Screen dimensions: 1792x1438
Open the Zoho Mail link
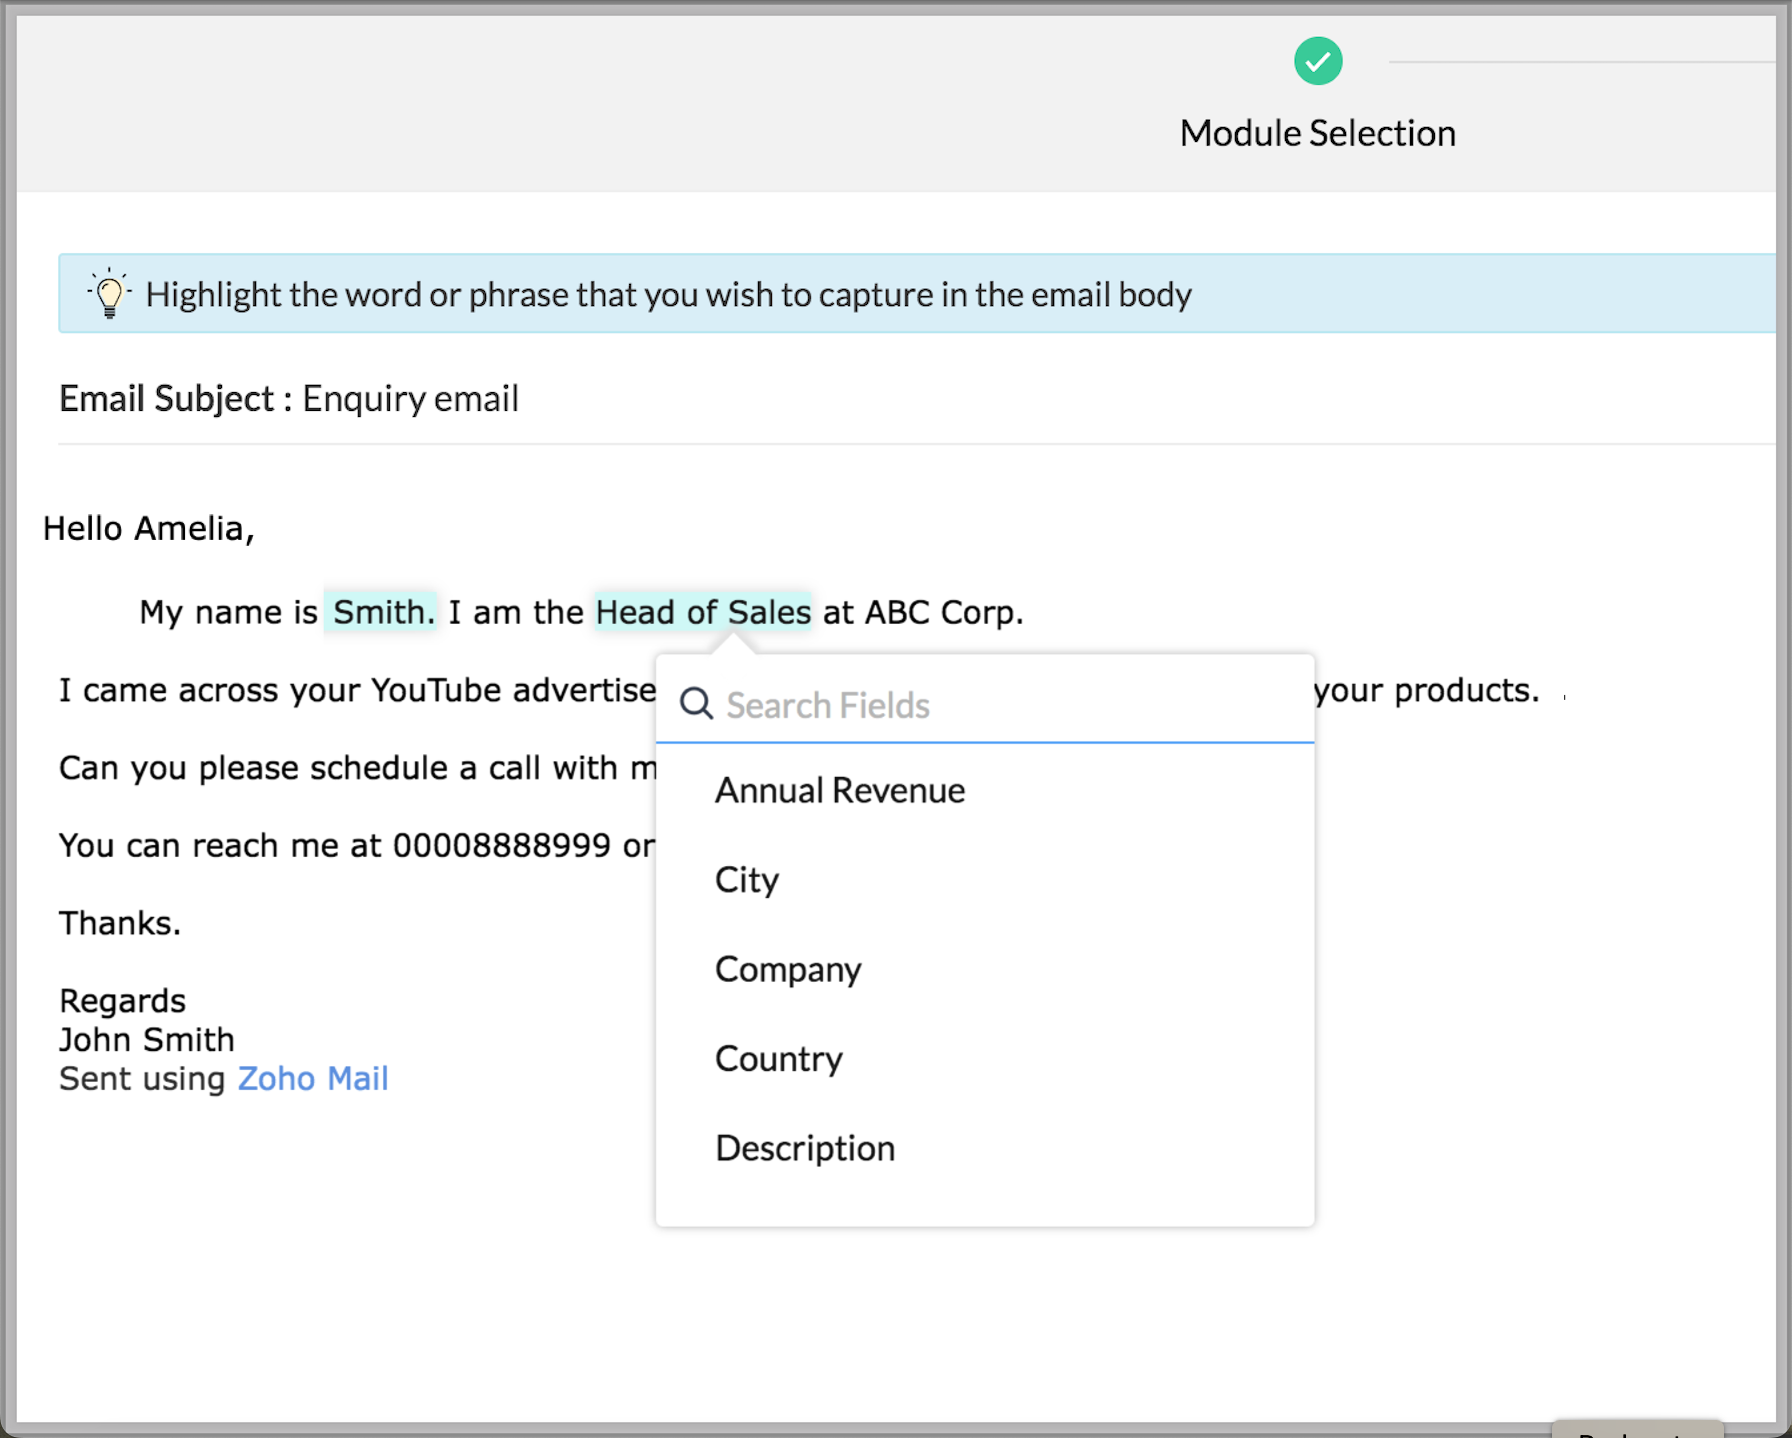point(312,1078)
